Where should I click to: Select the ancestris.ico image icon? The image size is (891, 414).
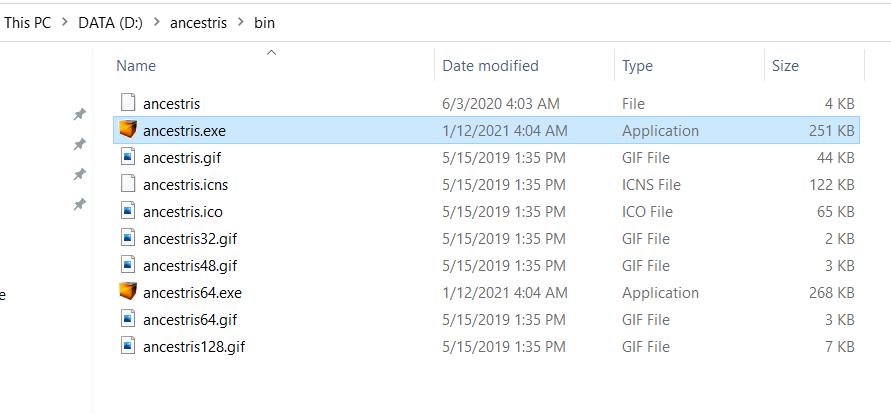128,211
